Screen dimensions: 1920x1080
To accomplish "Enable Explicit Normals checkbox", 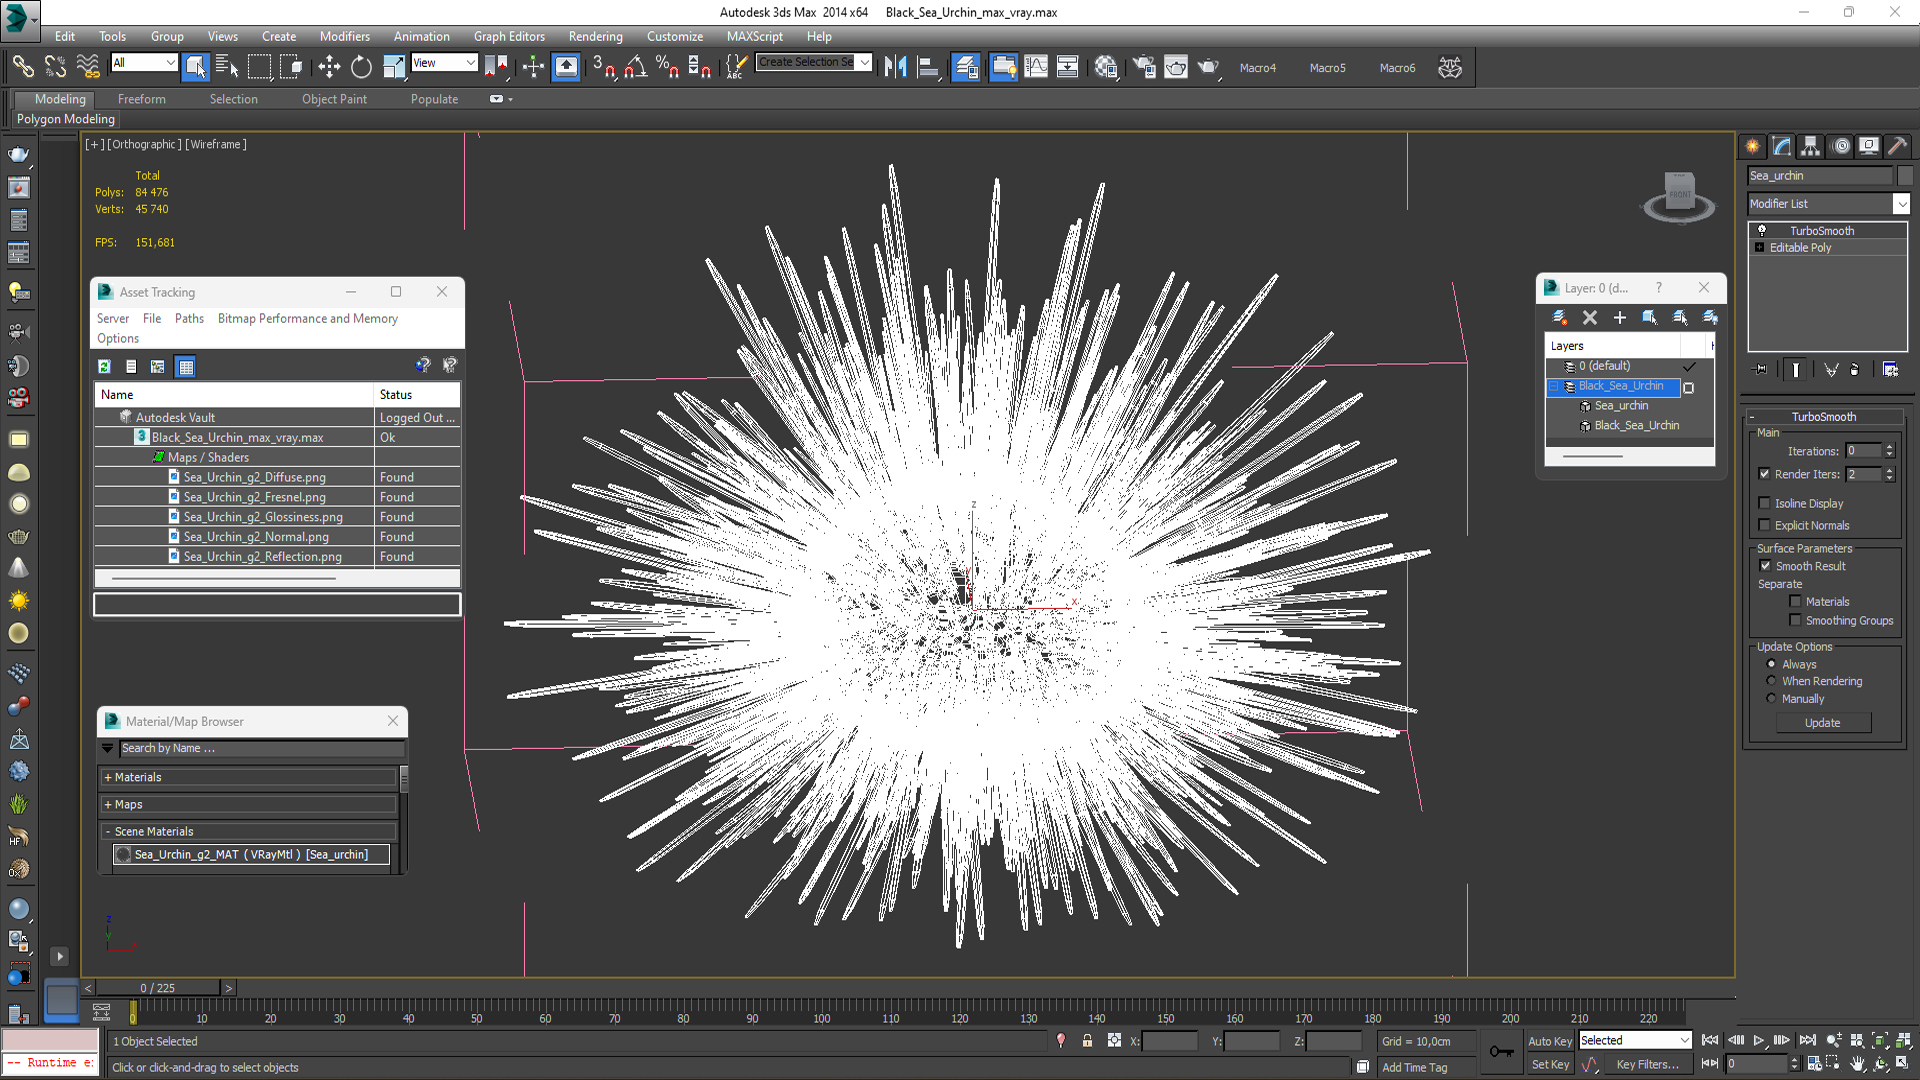I will tap(1764, 525).
